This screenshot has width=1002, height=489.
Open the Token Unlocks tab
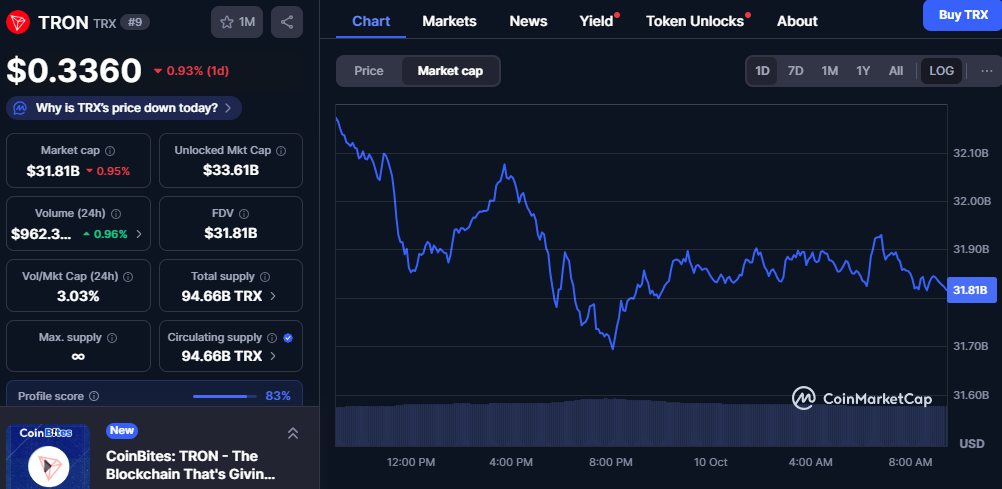tap(695, 21)
